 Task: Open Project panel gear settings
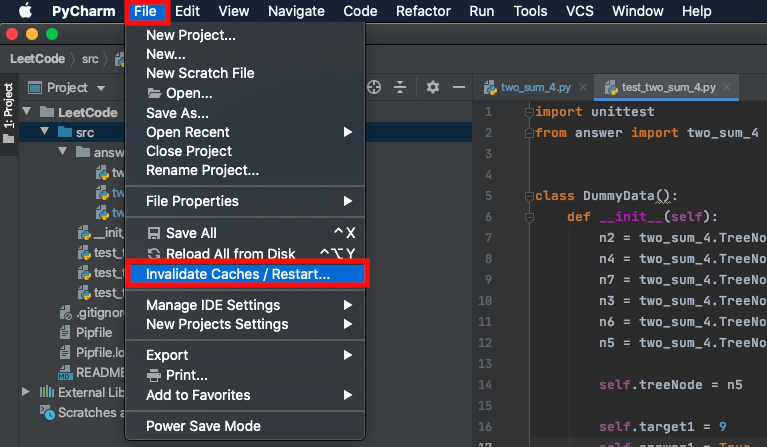point(432,87)
